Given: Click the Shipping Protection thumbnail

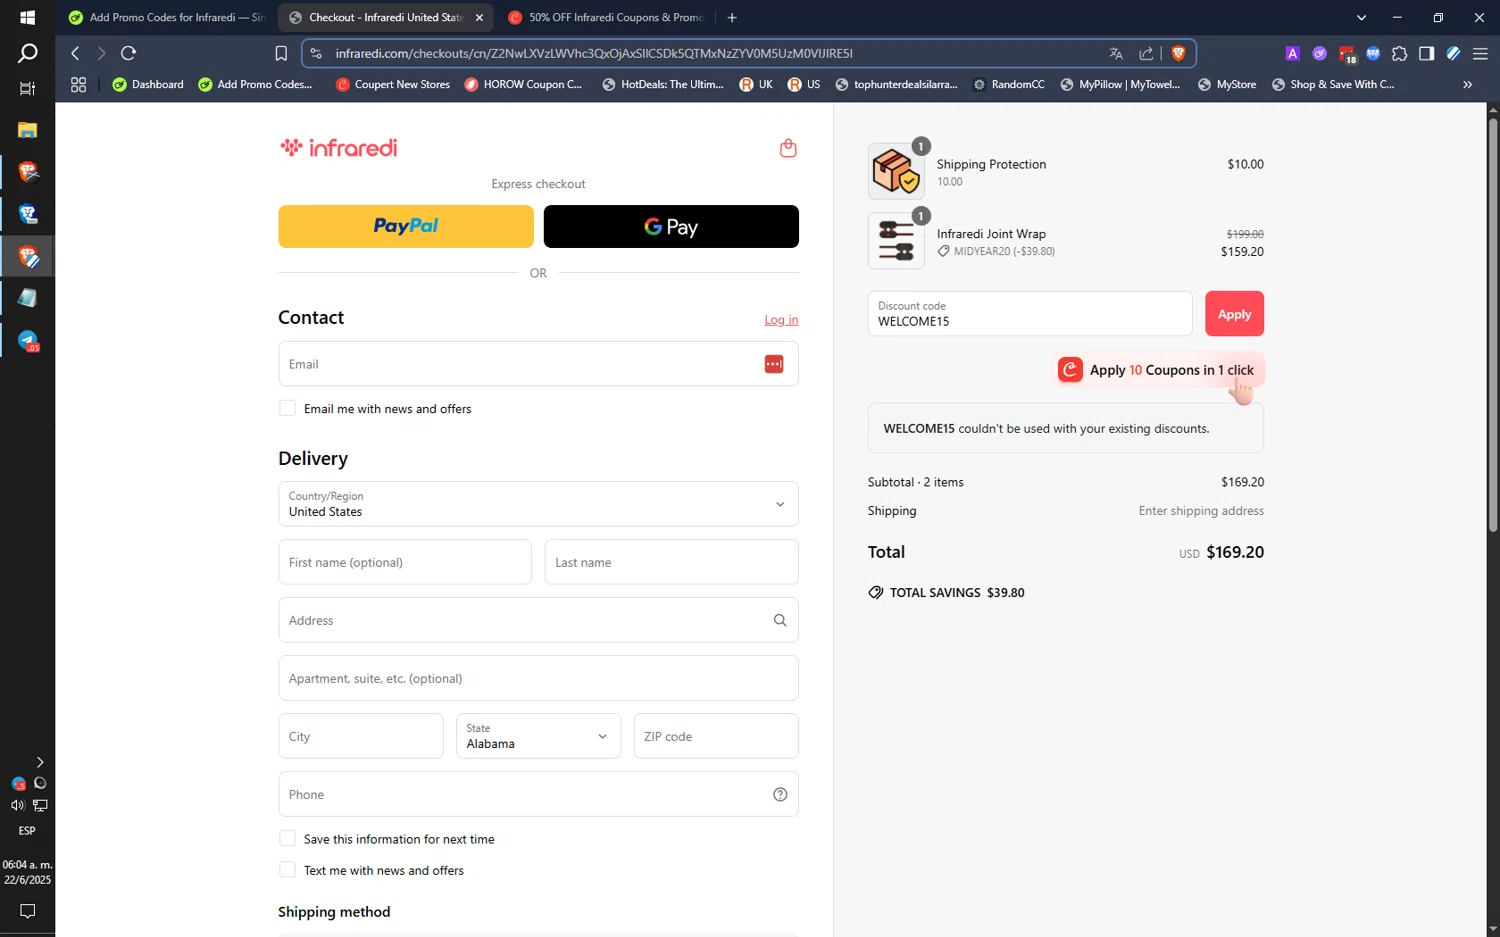Looking at the screenshot, I should tap(896, 171).
